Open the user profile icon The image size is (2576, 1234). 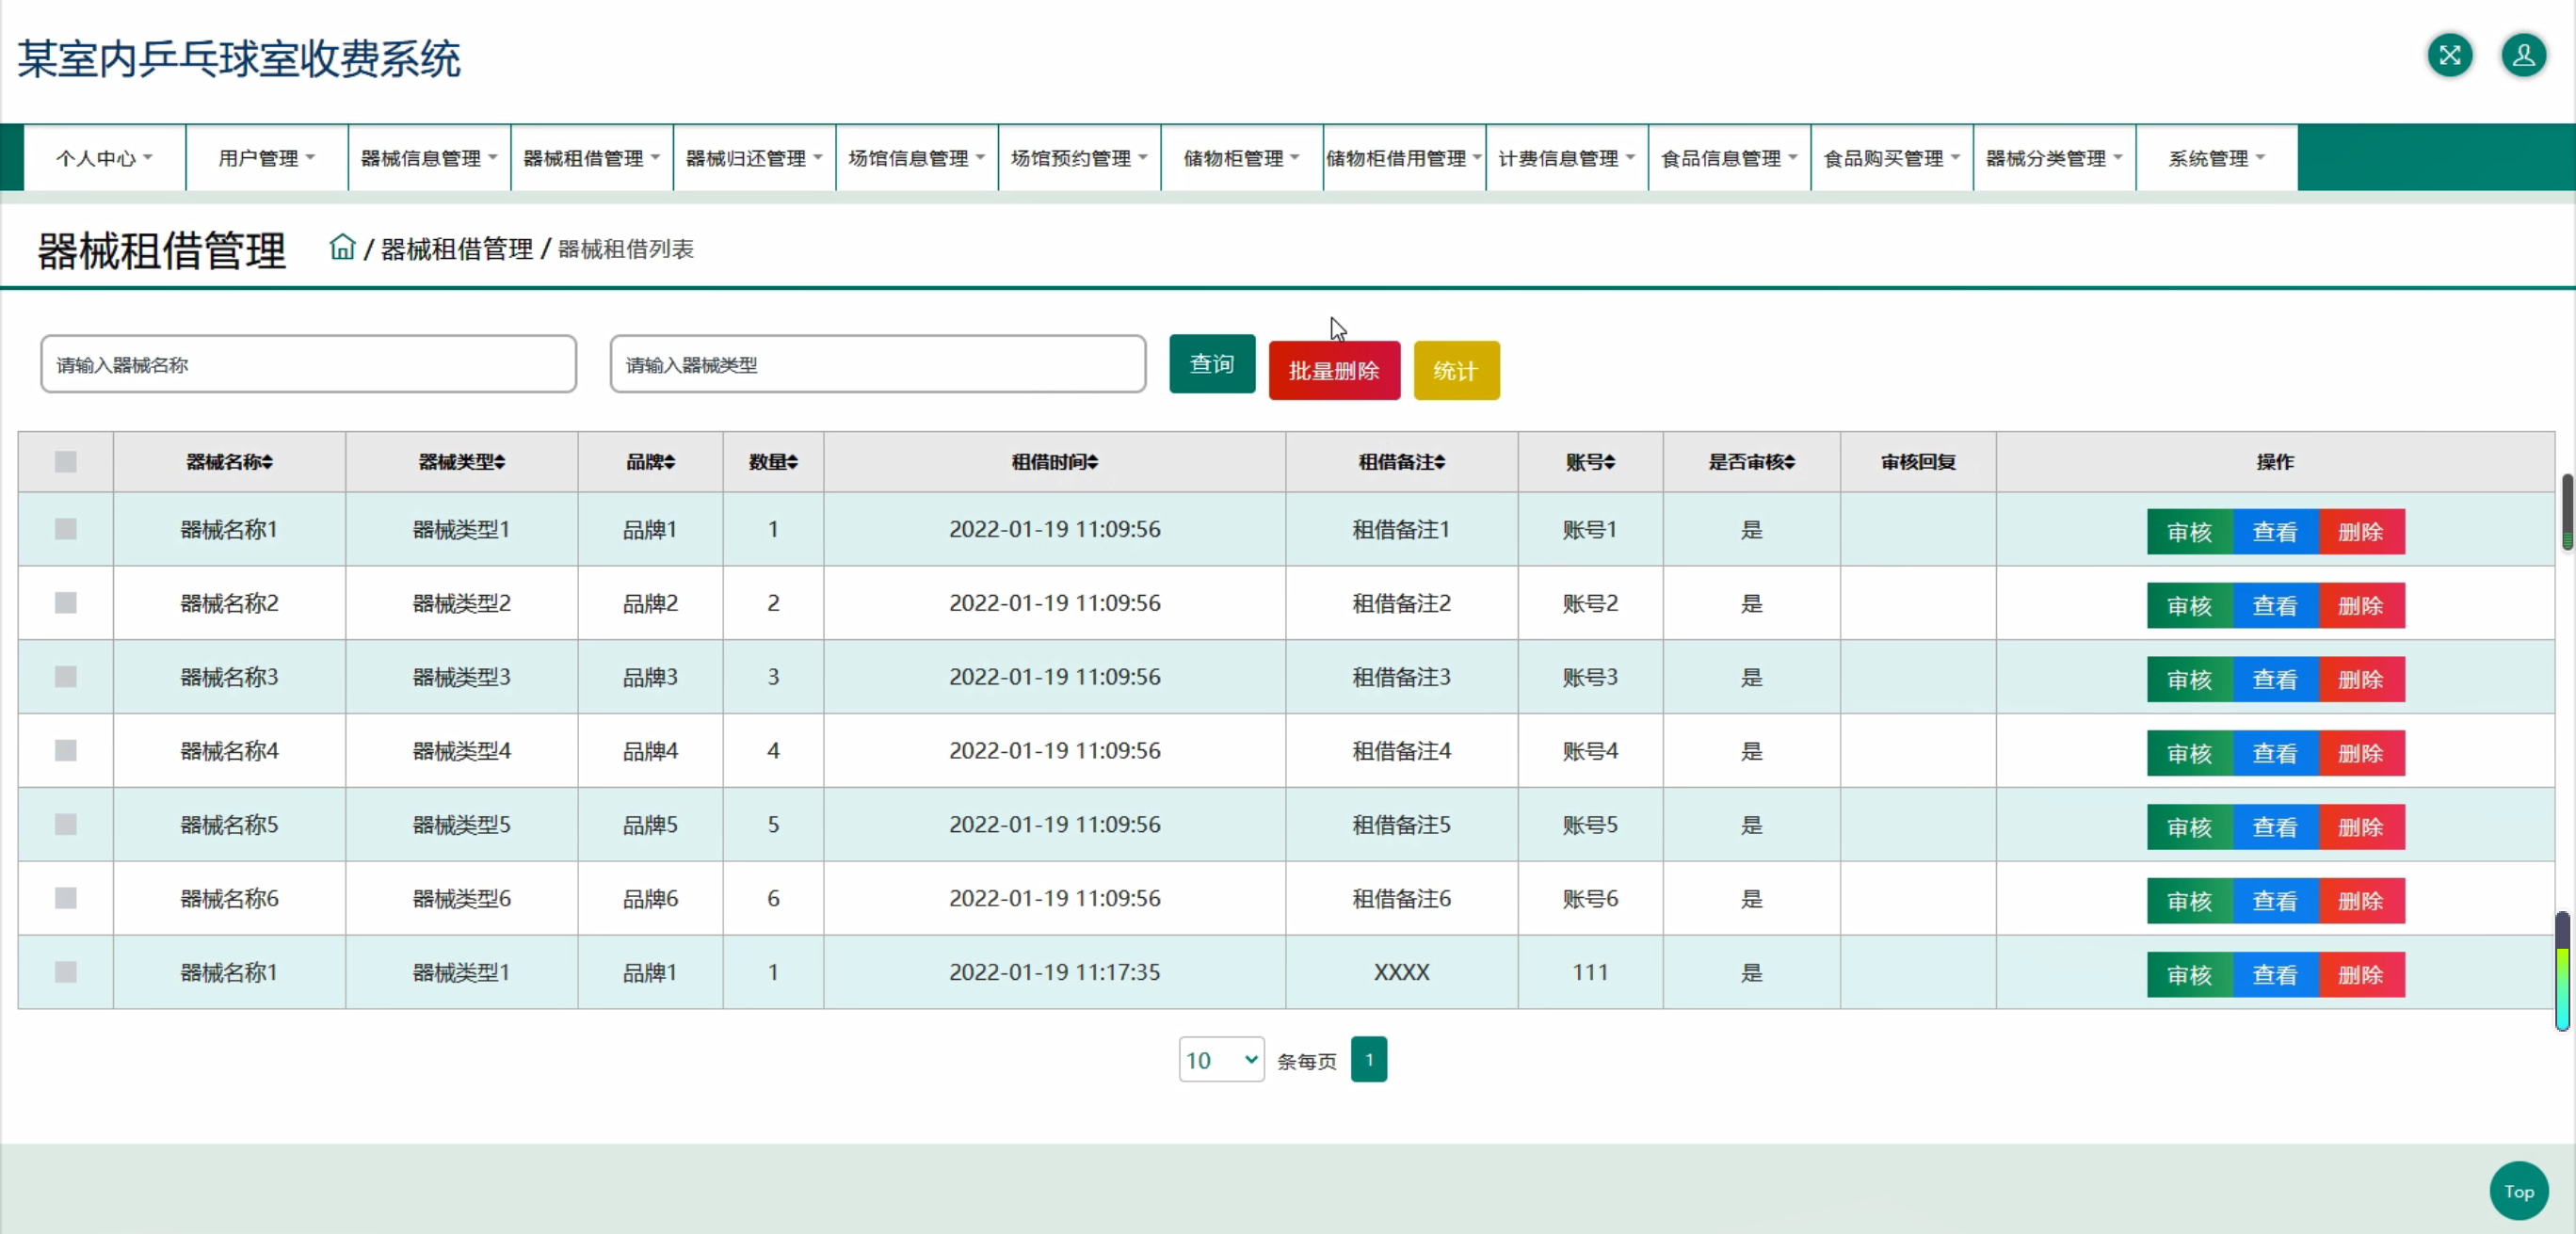[2523, 55]
